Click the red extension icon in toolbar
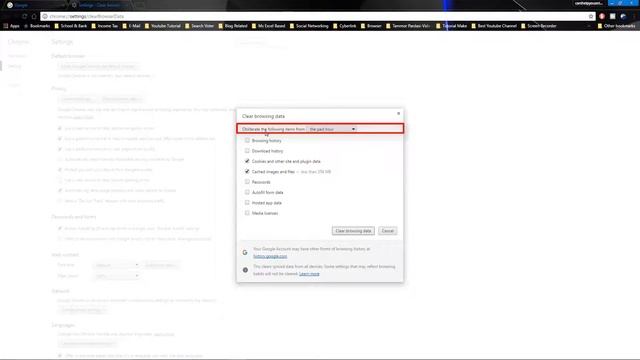The image size is (640, 360). (602, 16)
